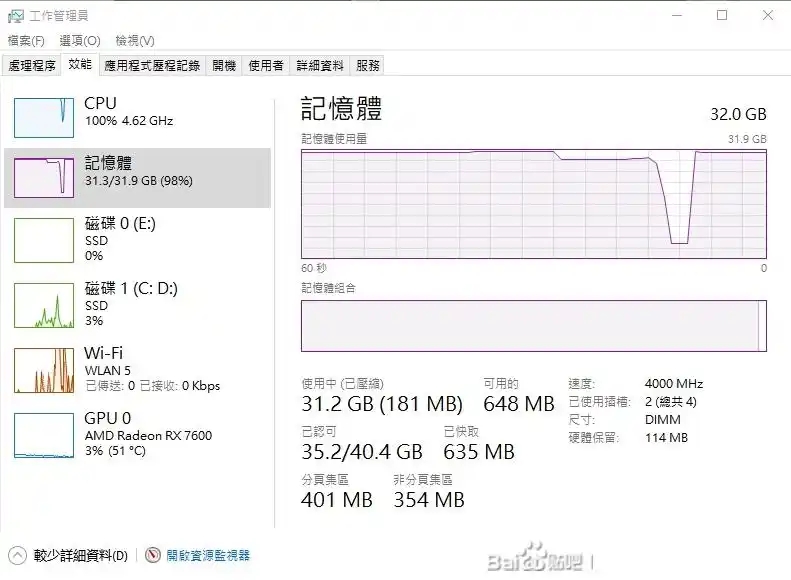Select the Wi-Fi WLAN 5 graph
791x580 pixels.
click(44, 370)
